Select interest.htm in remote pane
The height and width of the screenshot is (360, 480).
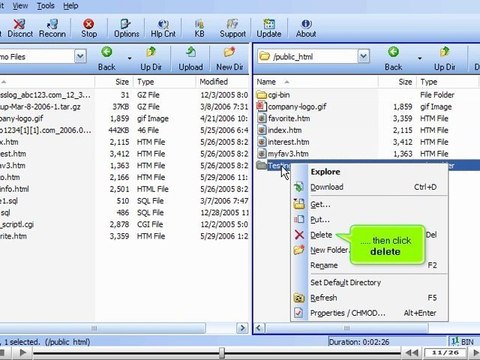tap(288, 142)
